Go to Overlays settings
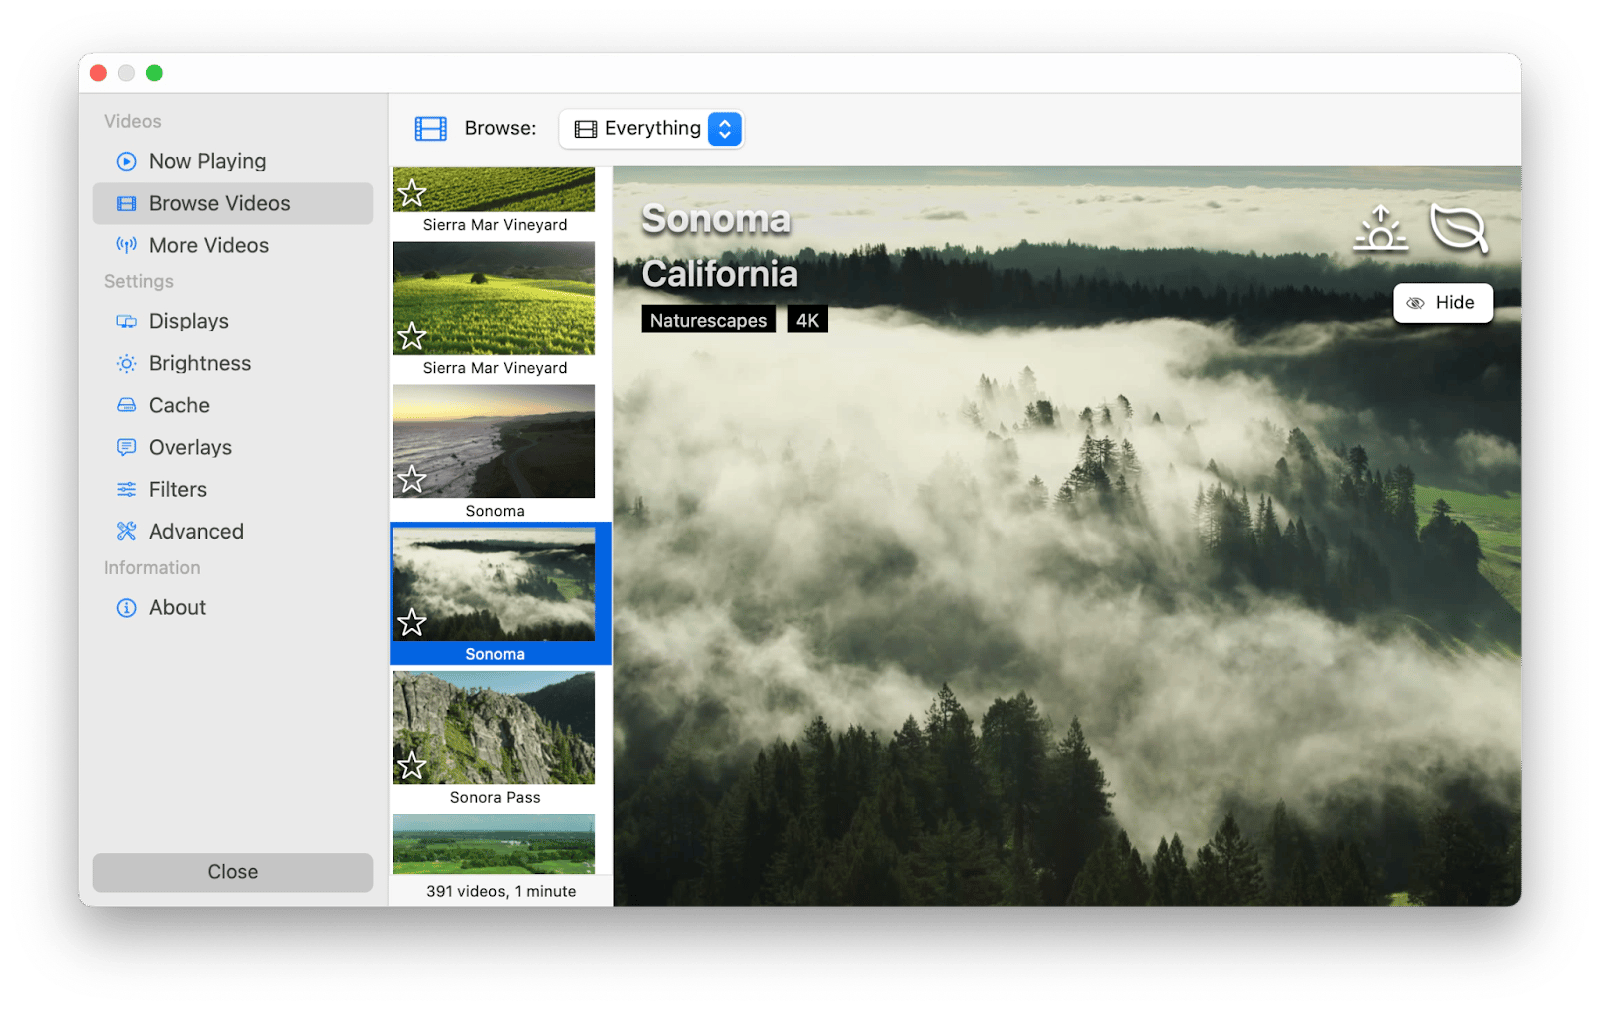Viewport: 1600px width, 1010px height. 232,447
